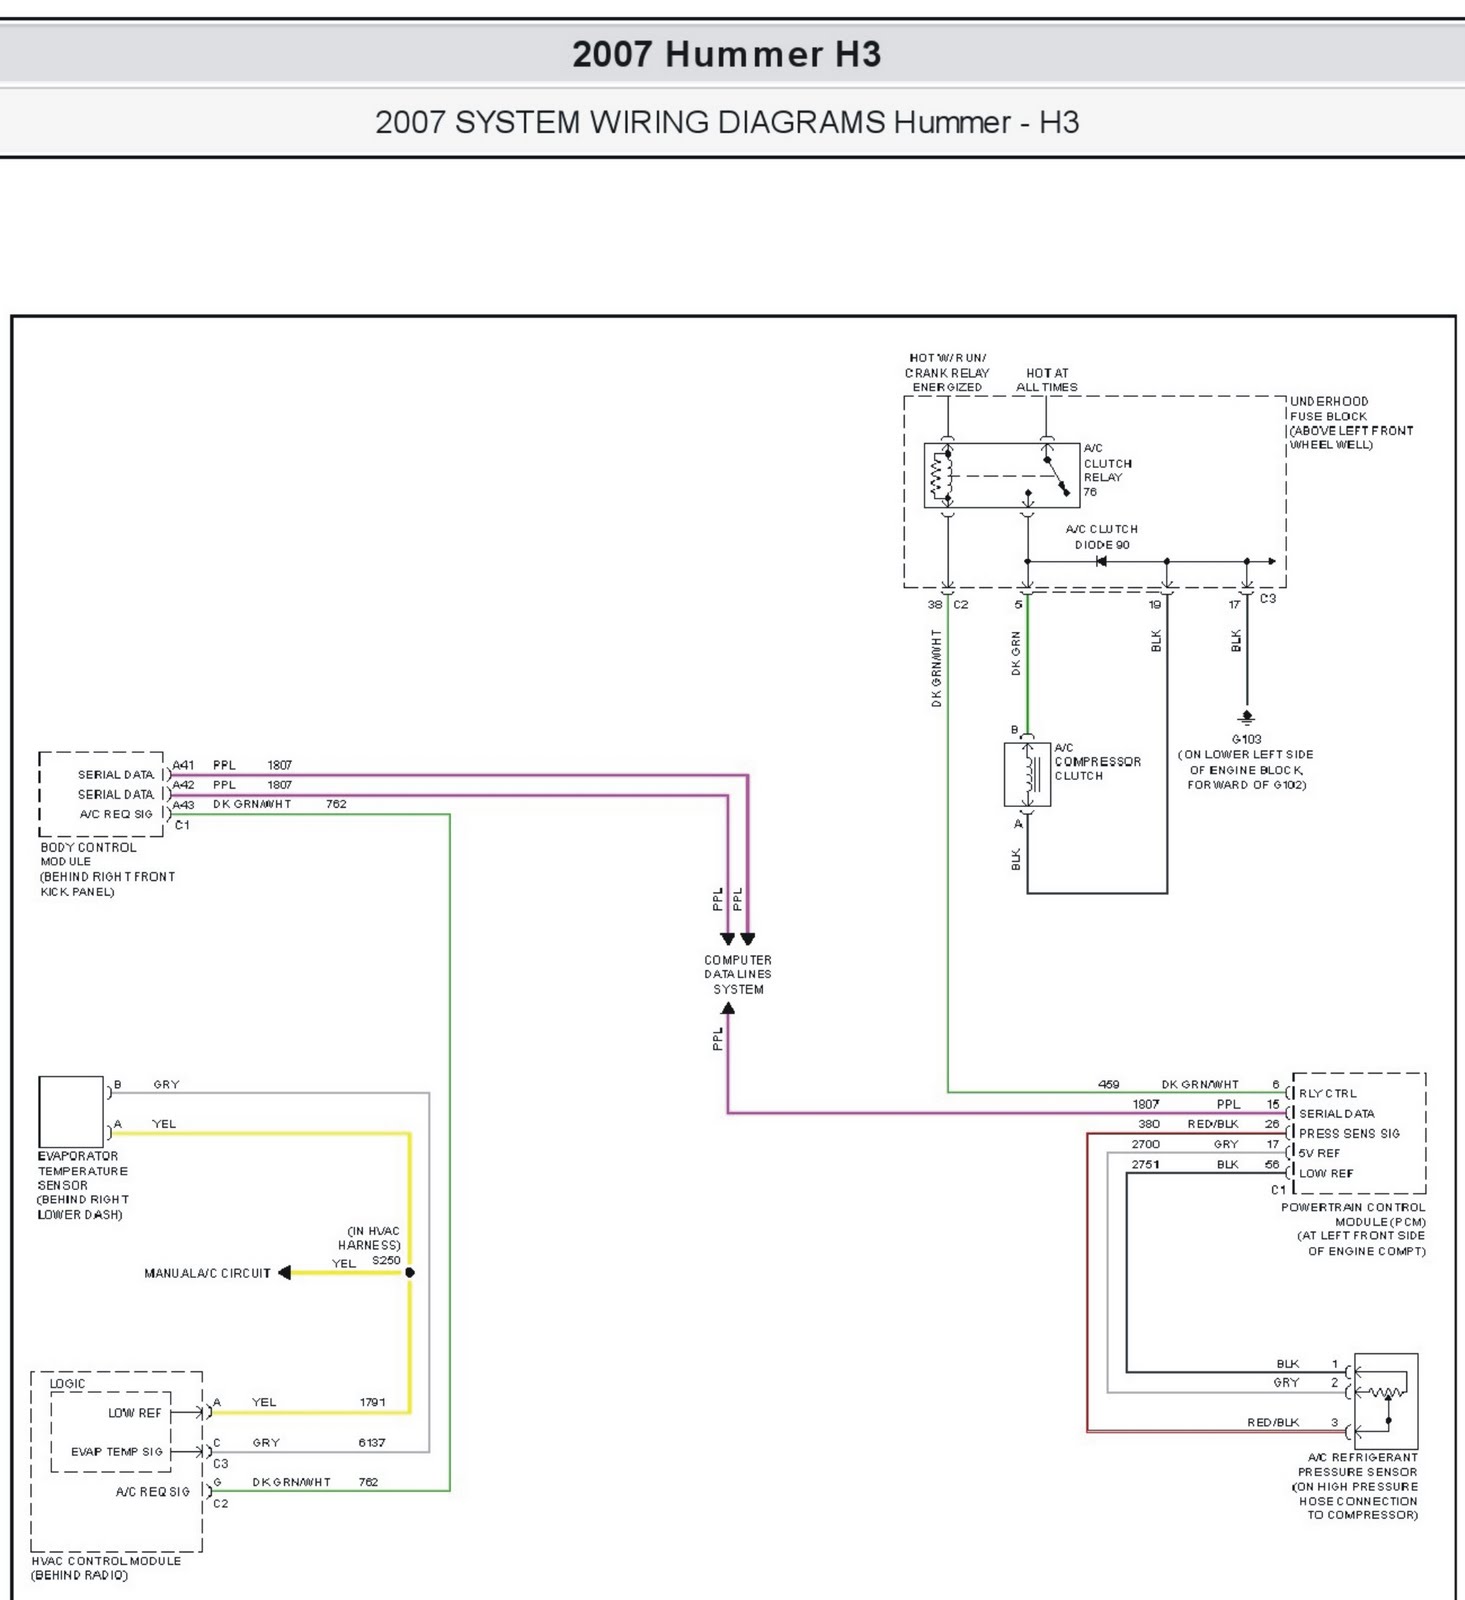
Task: Click the "UNDERHOOD FUSE BLOCK" label
Action: pos(1329,408)
